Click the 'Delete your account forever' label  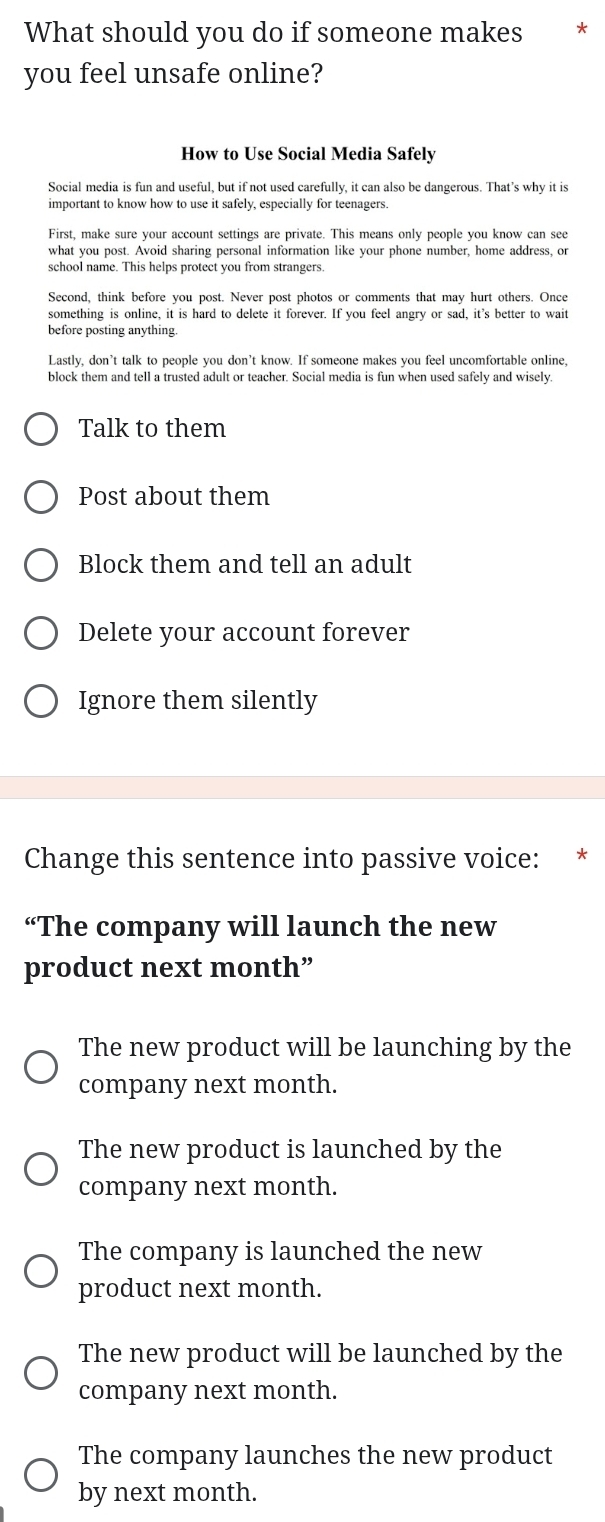[x=244, y=633]
